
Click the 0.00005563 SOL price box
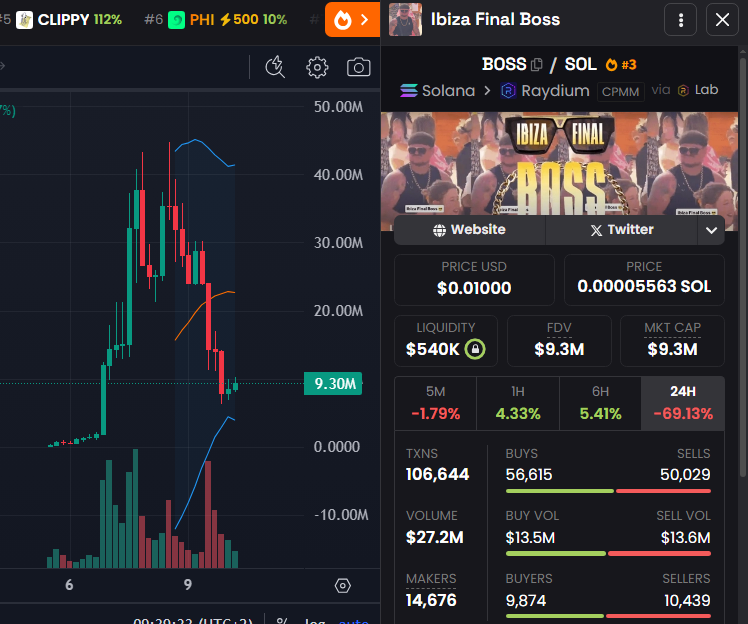[x=644, y=280]
